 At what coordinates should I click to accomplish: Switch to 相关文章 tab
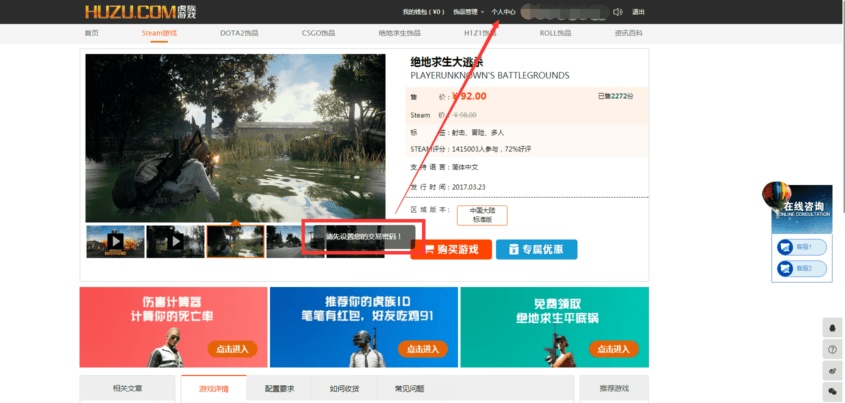pyautogui.click(x=128, y=388)
